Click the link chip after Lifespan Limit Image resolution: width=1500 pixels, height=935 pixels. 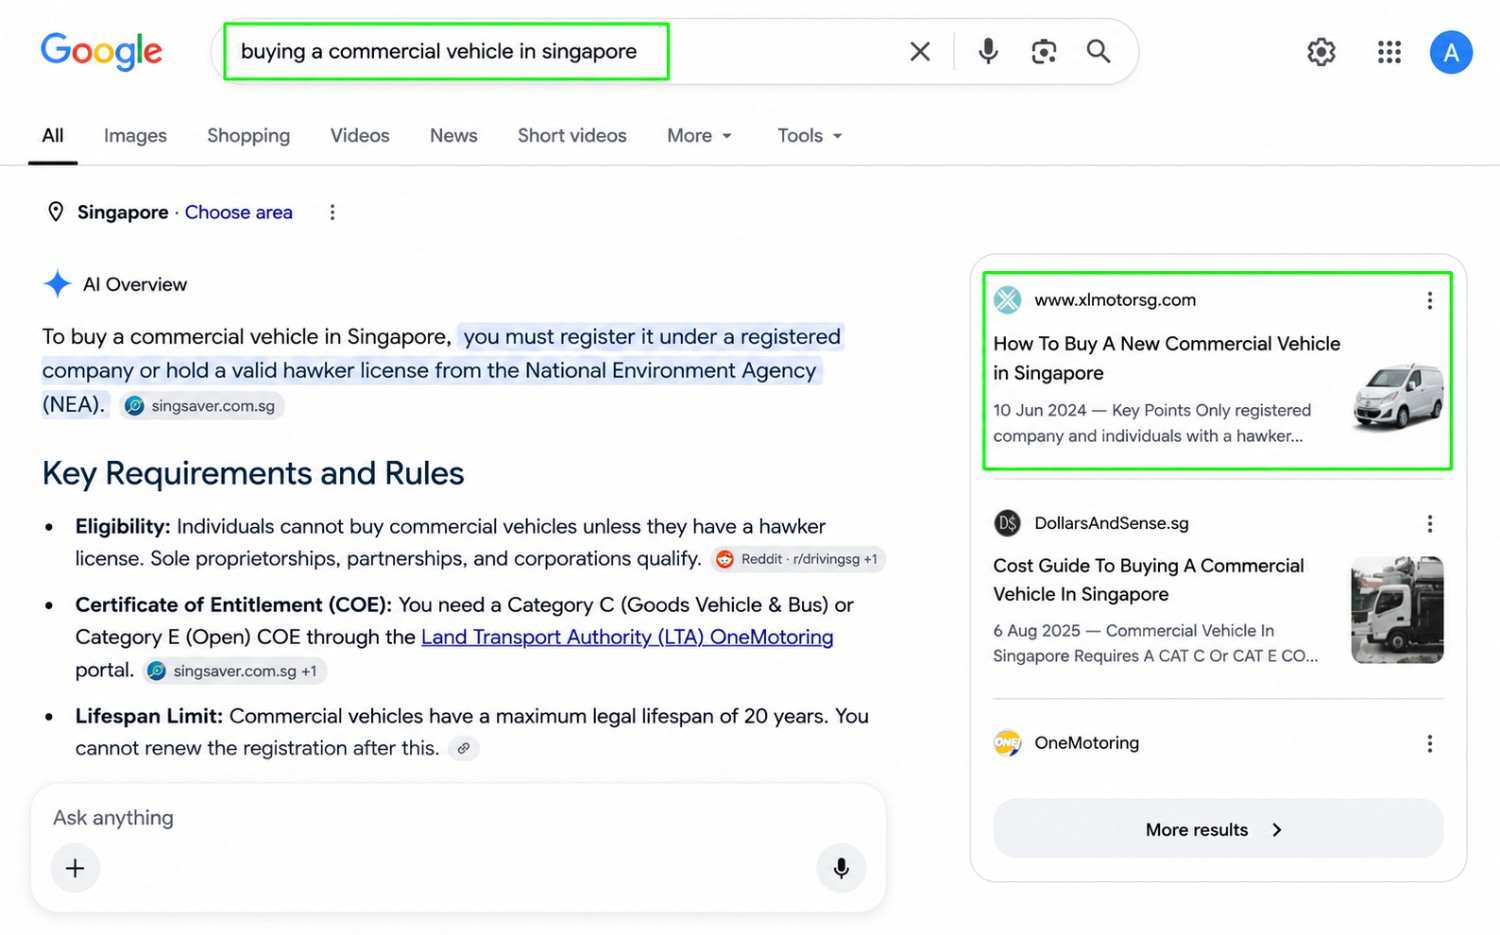tap(463, 748)
